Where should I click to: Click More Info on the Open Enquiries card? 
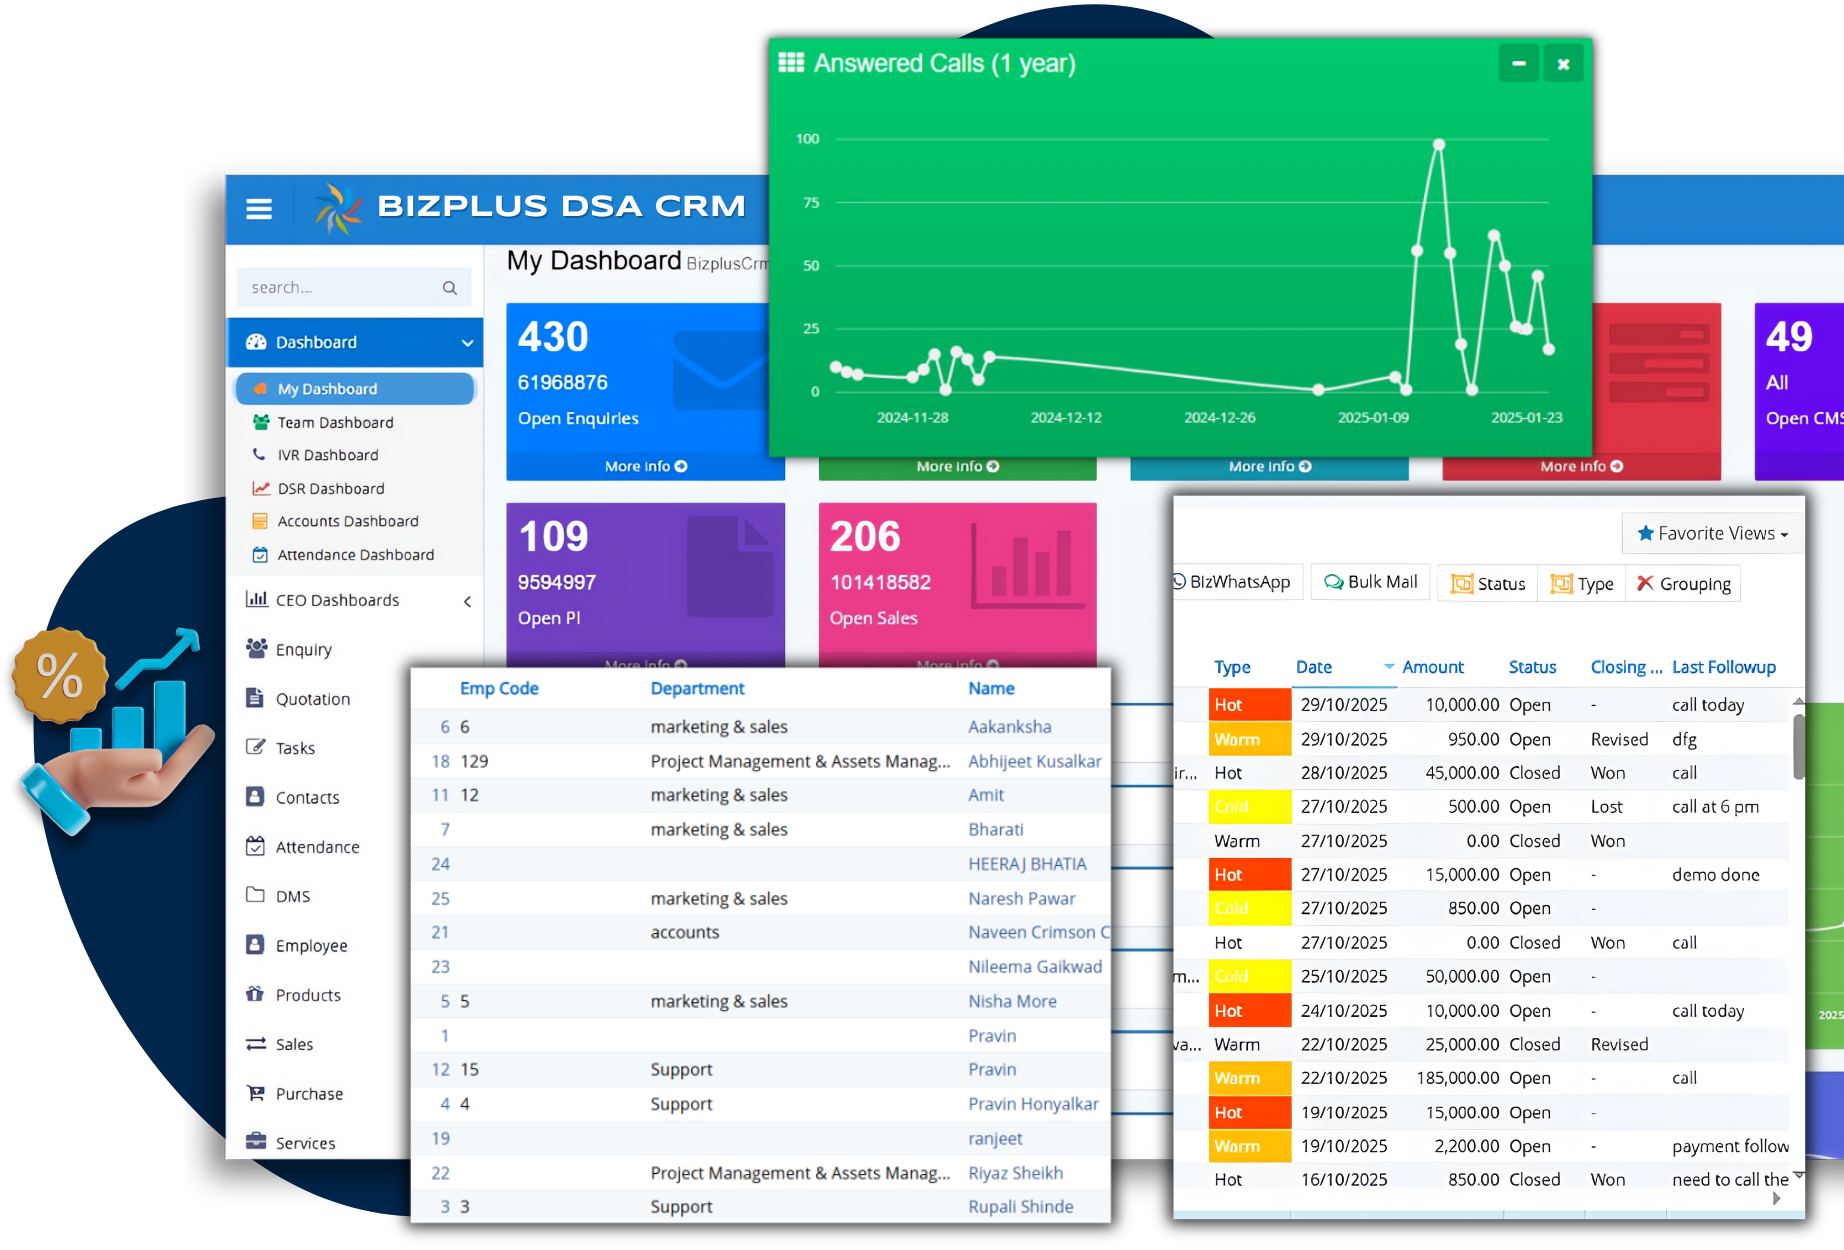(x=645, y=466)
